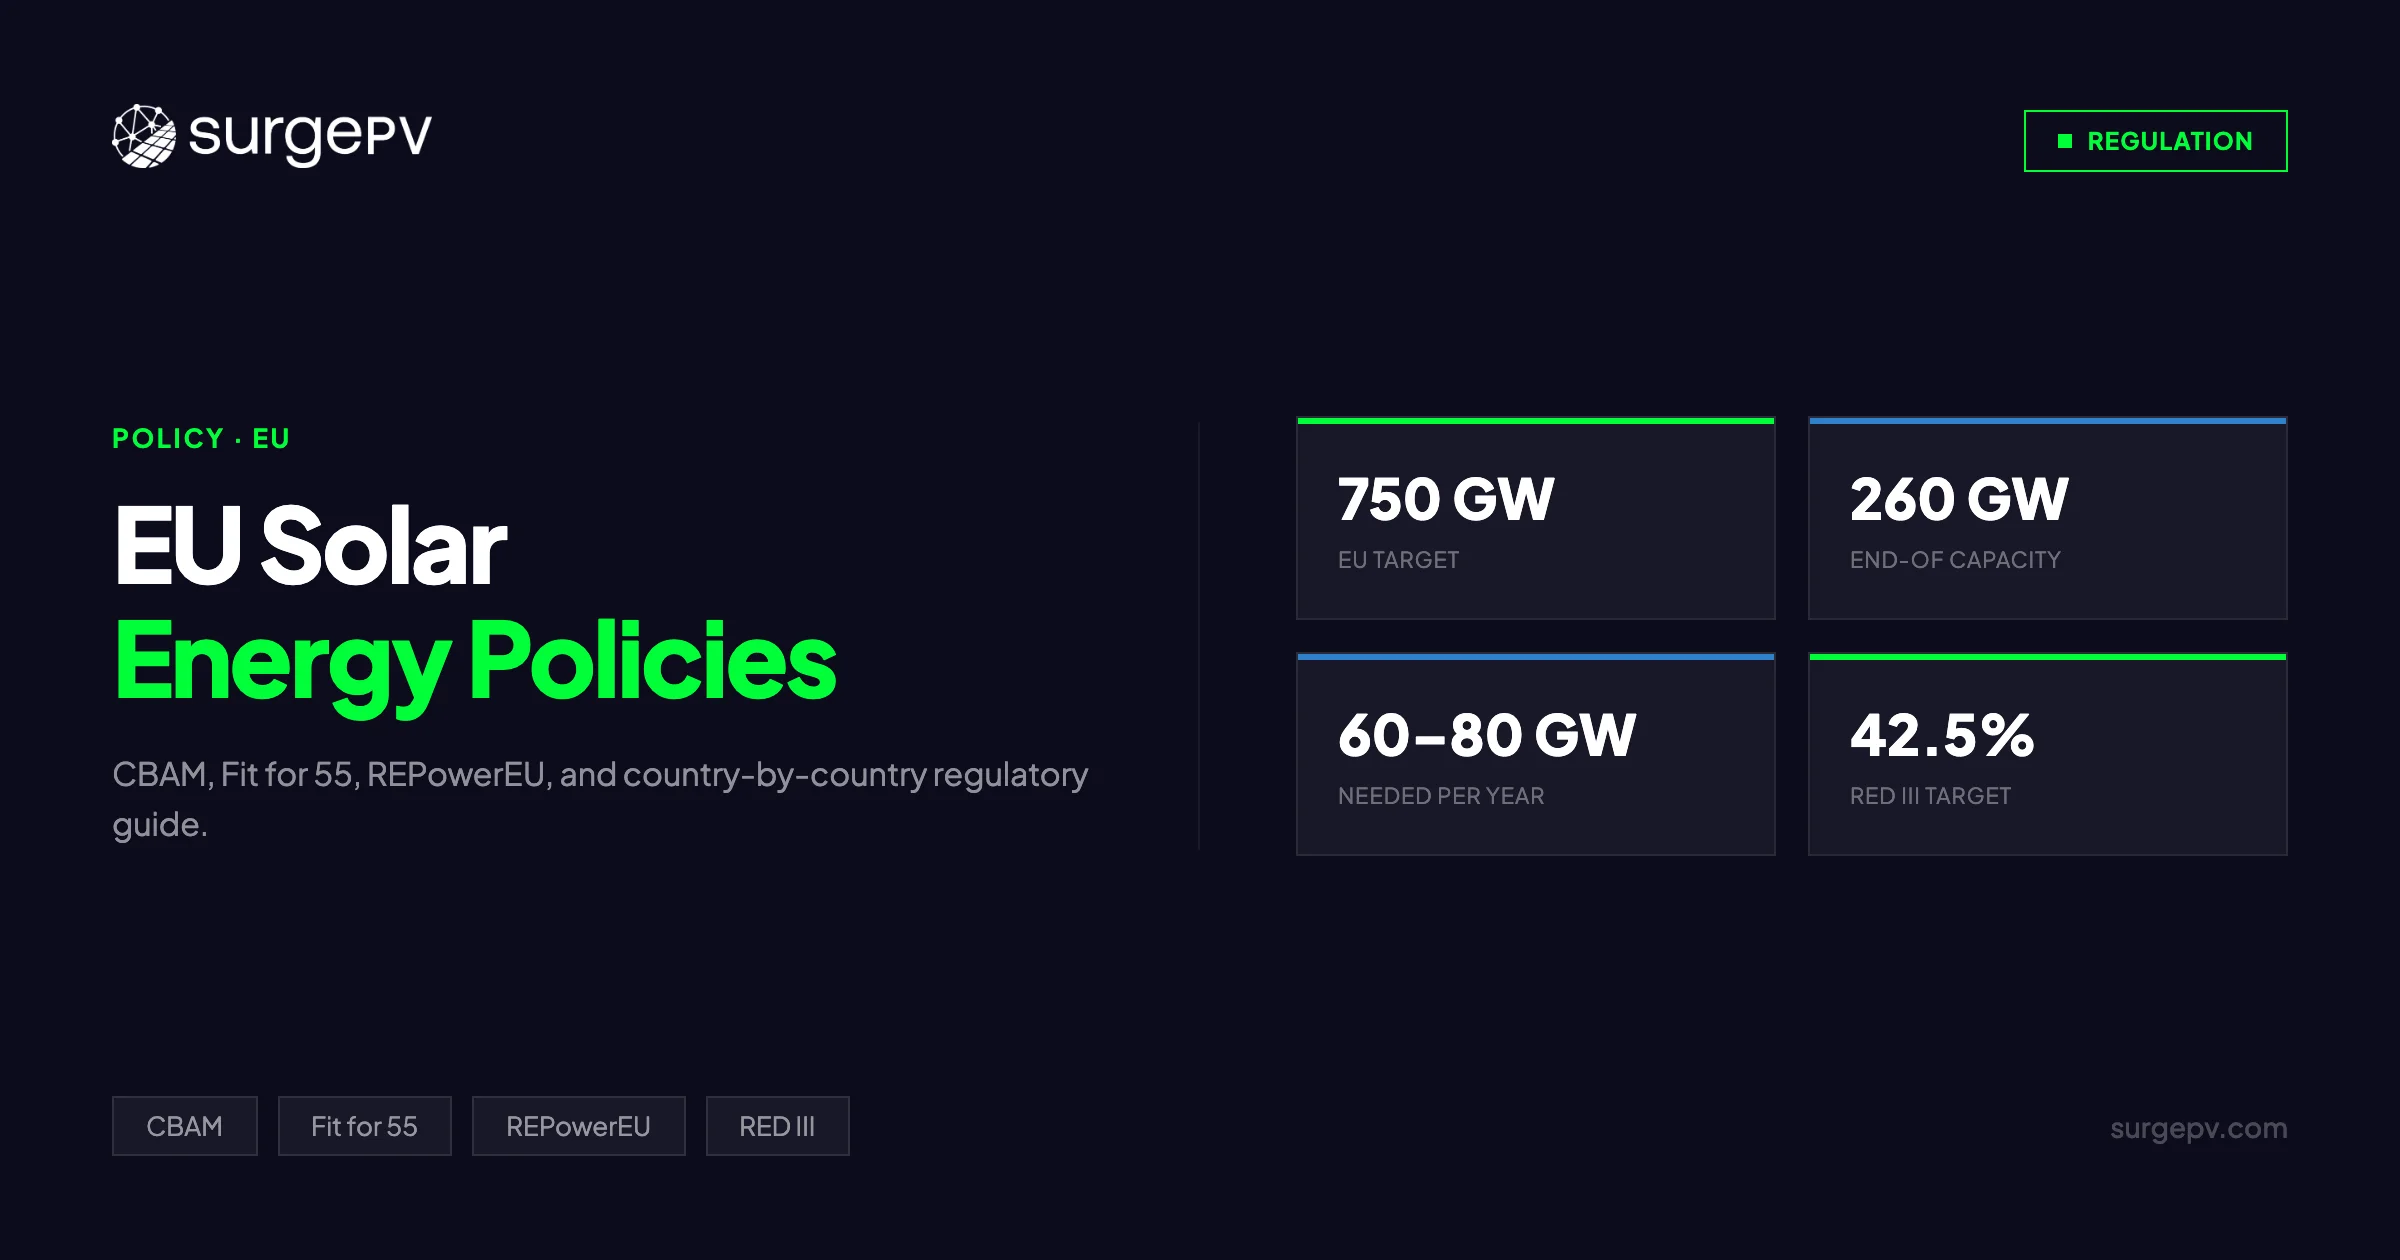Click the CBAM, Fit for 55 subtitle paragraph
The height and width of the screenshot is (1260, 2400).
(x=599, y=798)
